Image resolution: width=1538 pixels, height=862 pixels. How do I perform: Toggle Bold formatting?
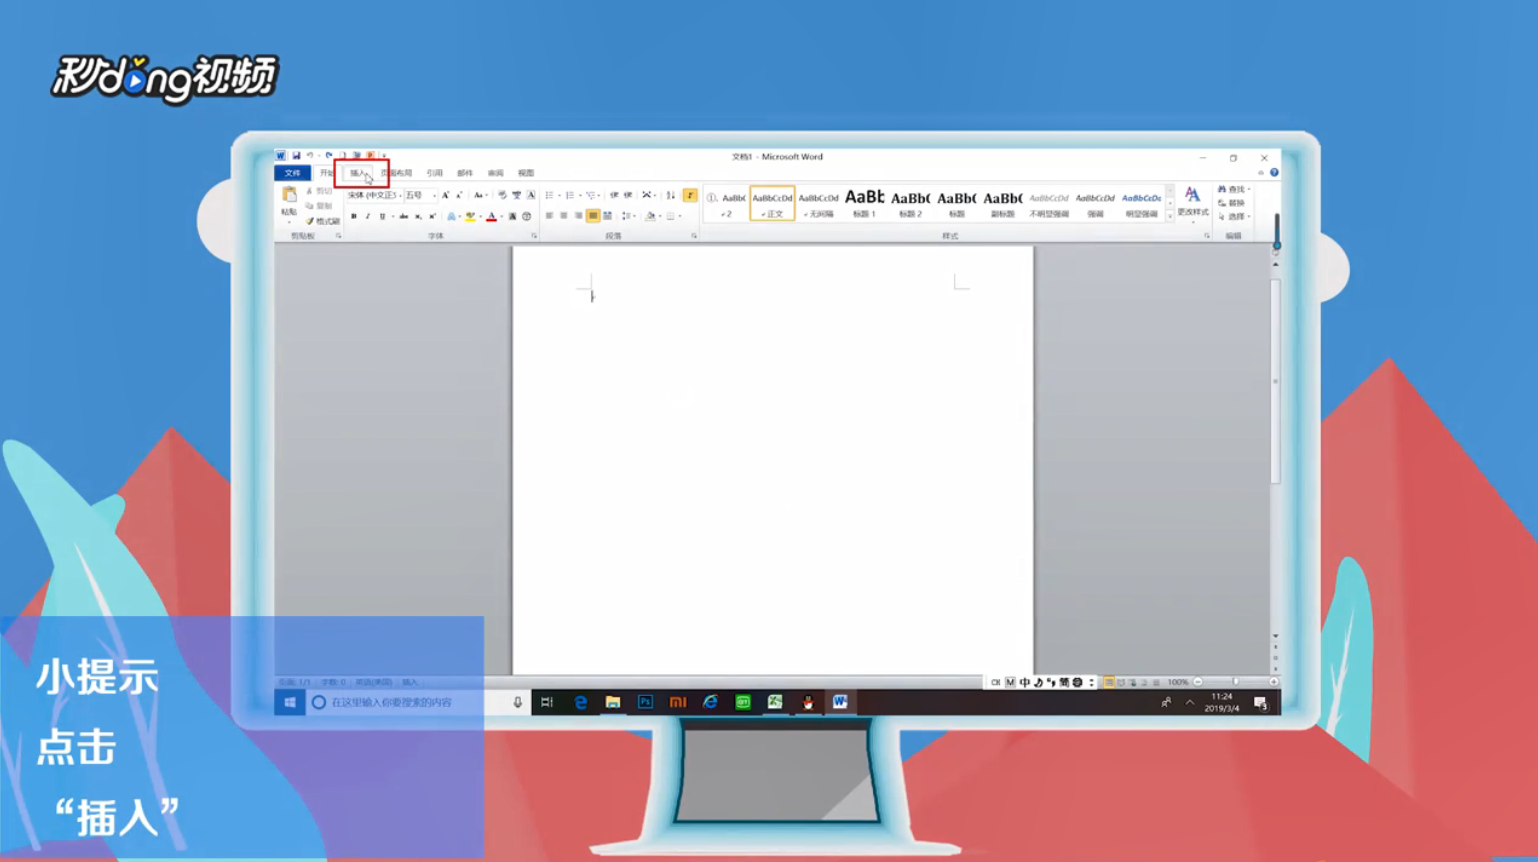353,216
